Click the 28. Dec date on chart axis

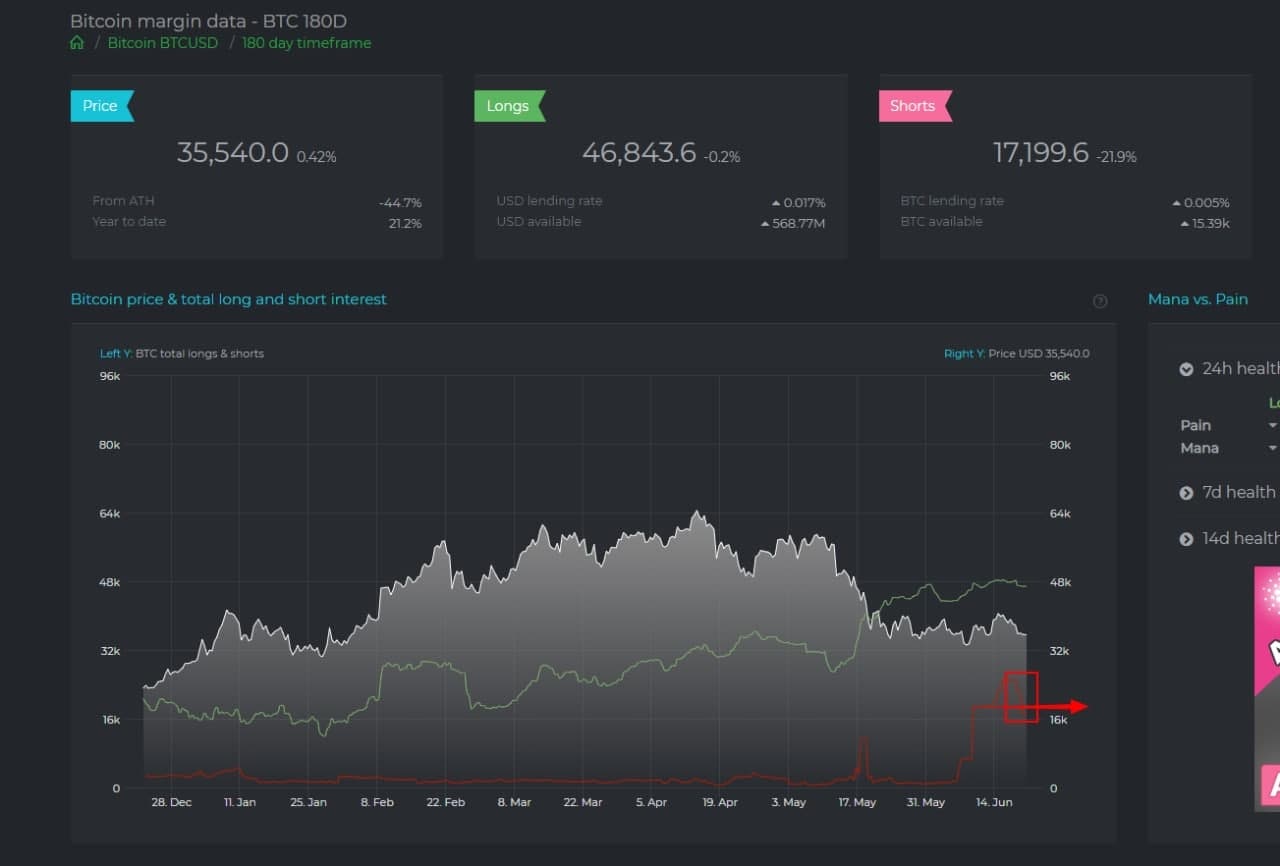pos(171,803)
